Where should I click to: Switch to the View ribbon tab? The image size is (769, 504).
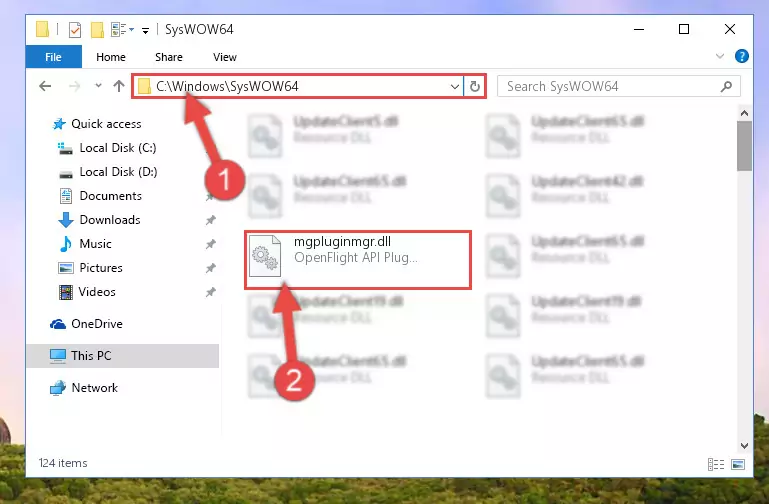click(x=225, y=57)
